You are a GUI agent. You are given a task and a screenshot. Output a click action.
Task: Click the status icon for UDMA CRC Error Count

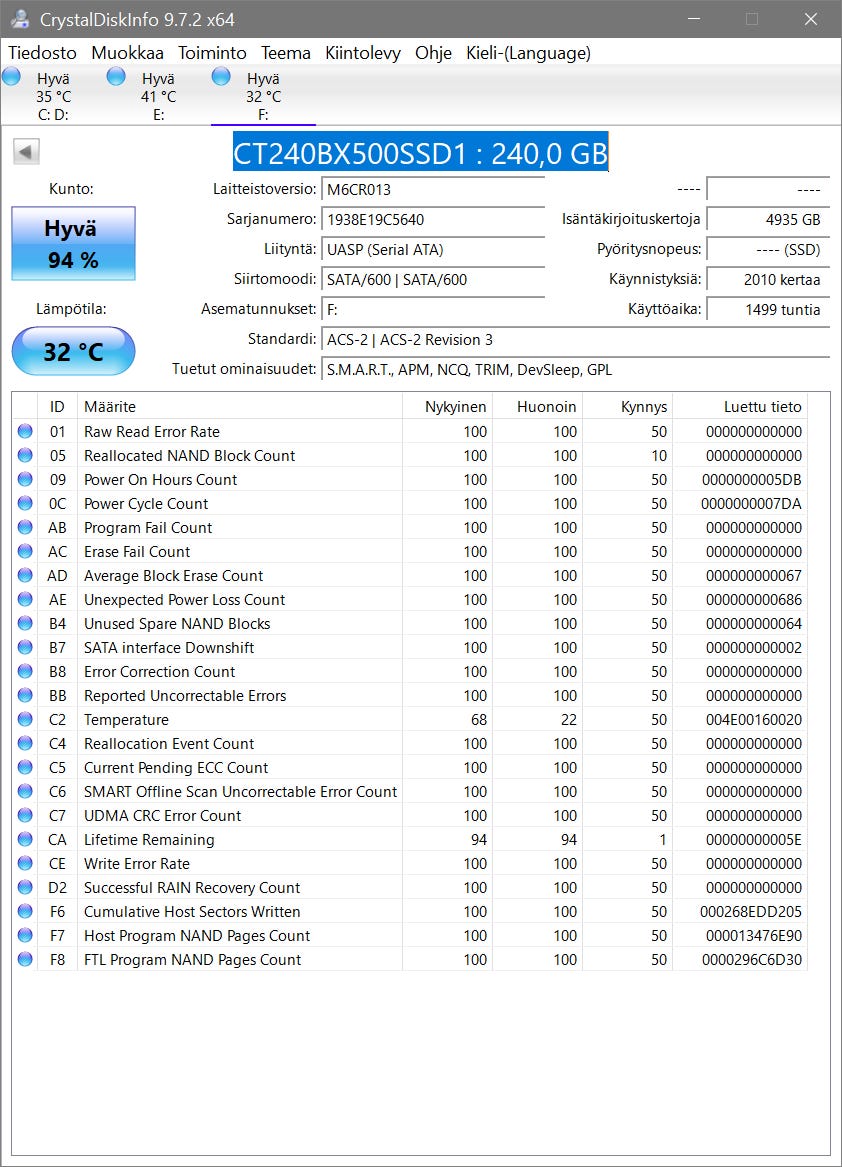[25, 815]
